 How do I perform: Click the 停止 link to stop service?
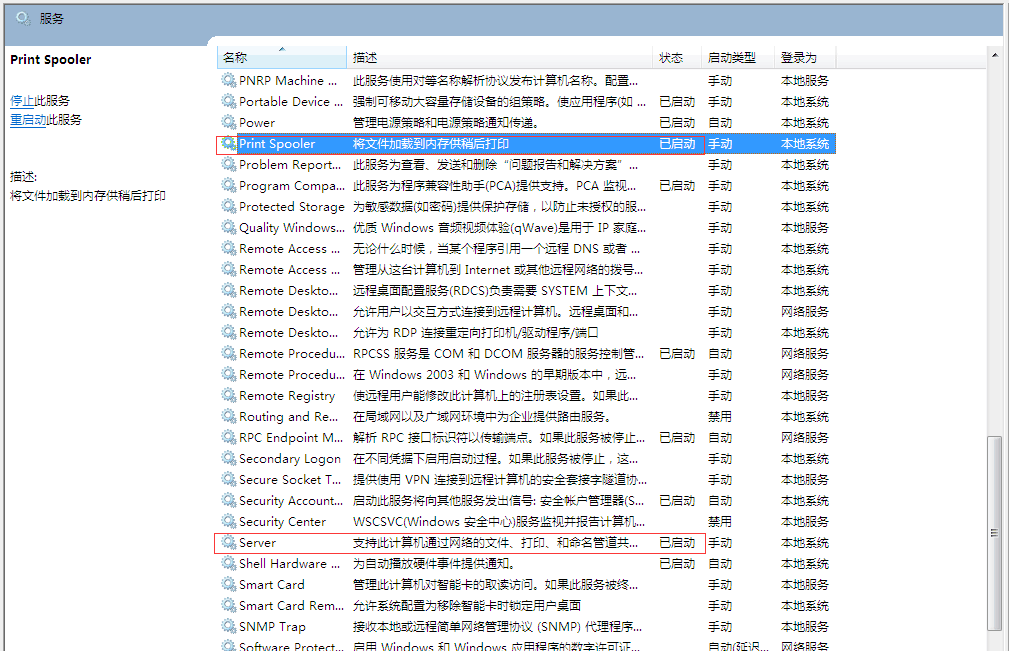coord(22,101)
